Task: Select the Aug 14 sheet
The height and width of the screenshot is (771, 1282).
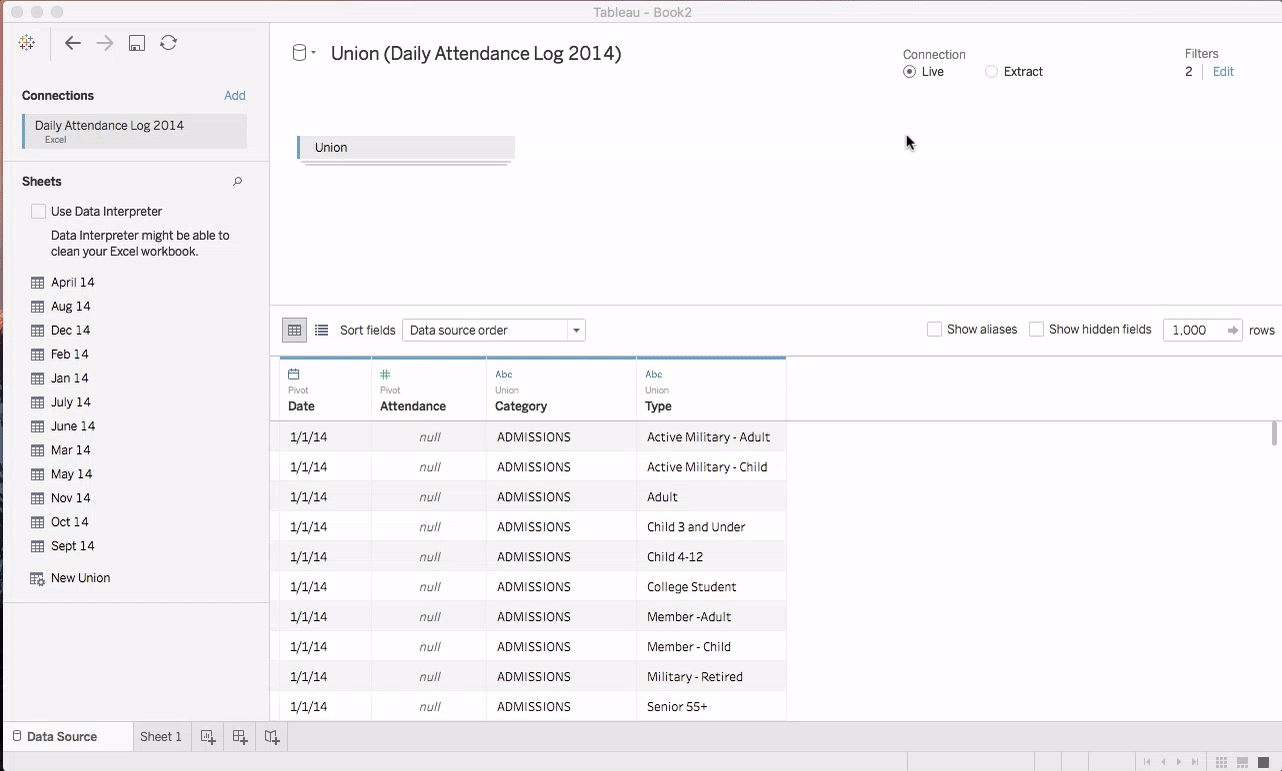Action: click(71, 306)
